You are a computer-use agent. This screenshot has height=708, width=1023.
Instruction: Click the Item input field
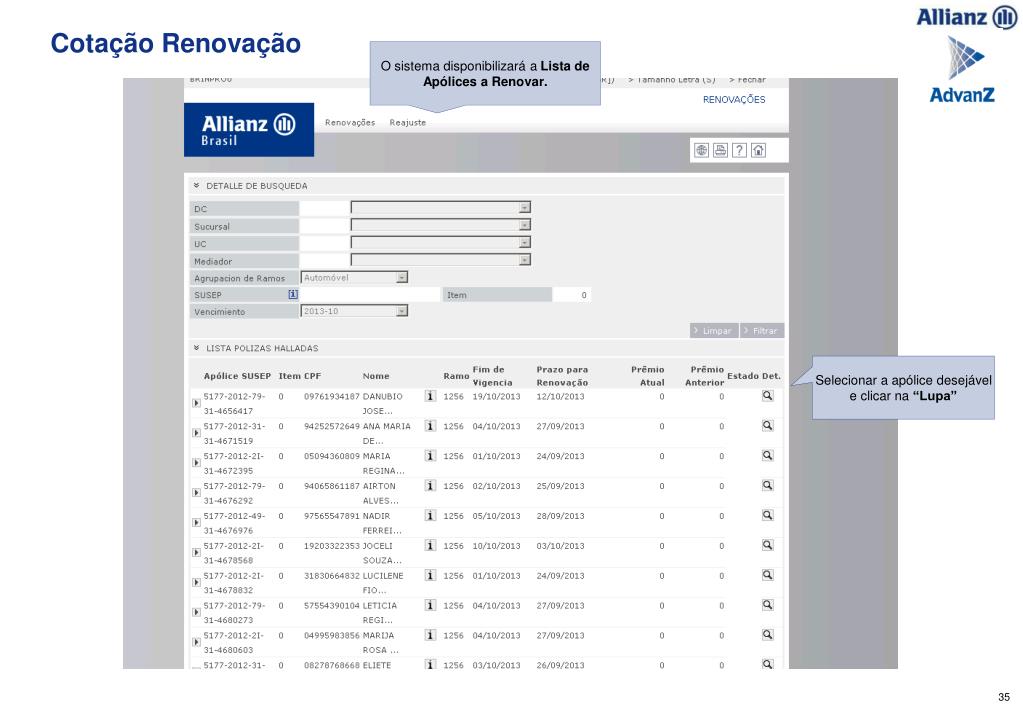click(572, 295)
